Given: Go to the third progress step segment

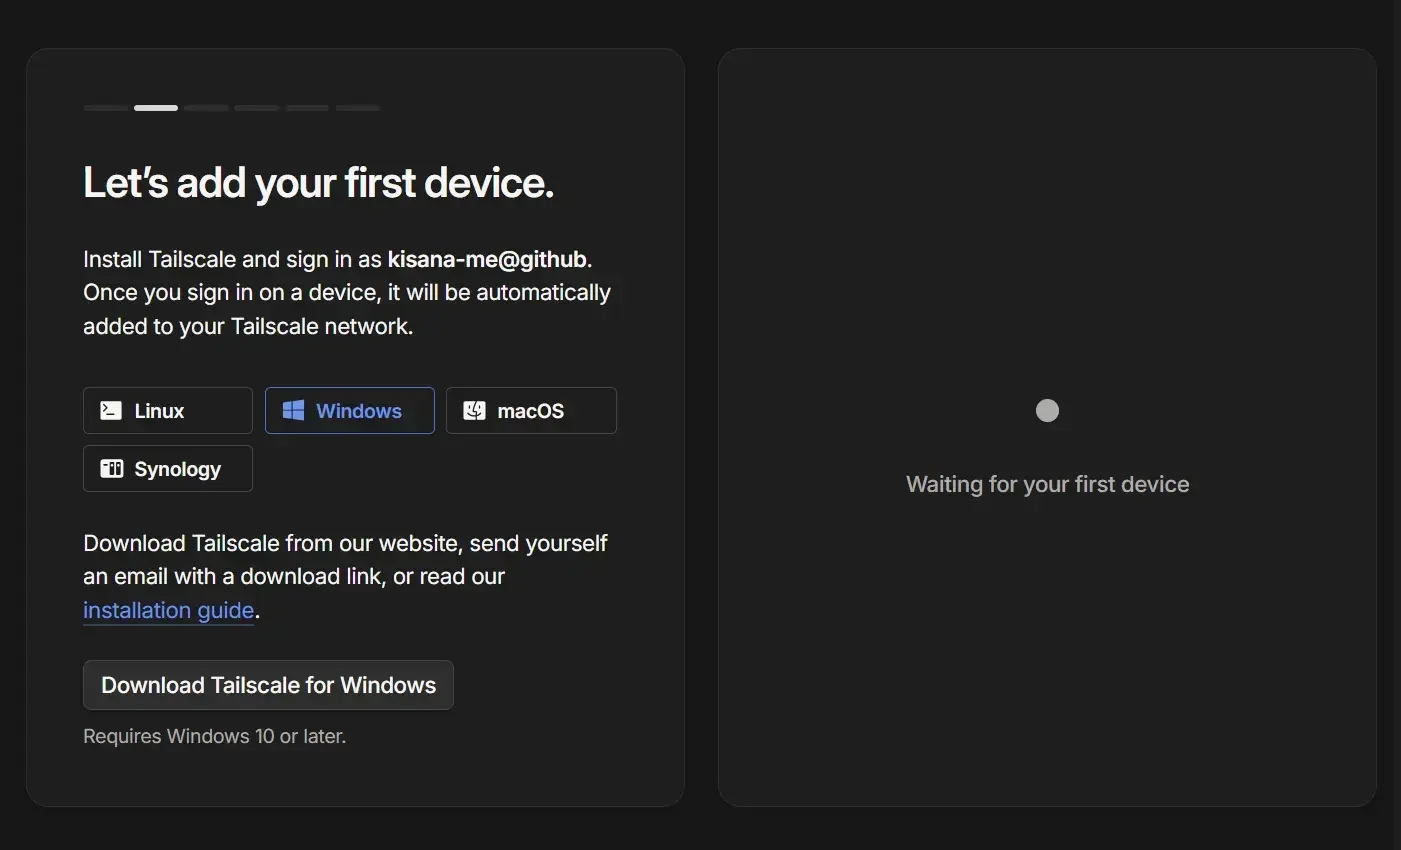Looking at the screenshot, I should [x=206, y=108].
